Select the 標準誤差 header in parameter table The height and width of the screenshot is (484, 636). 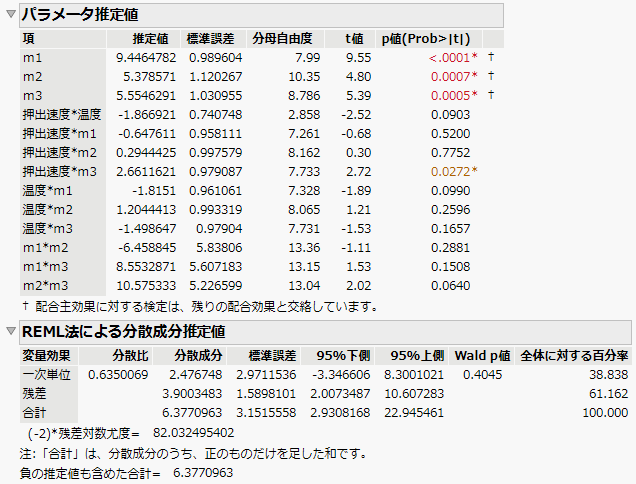(211, 39)
